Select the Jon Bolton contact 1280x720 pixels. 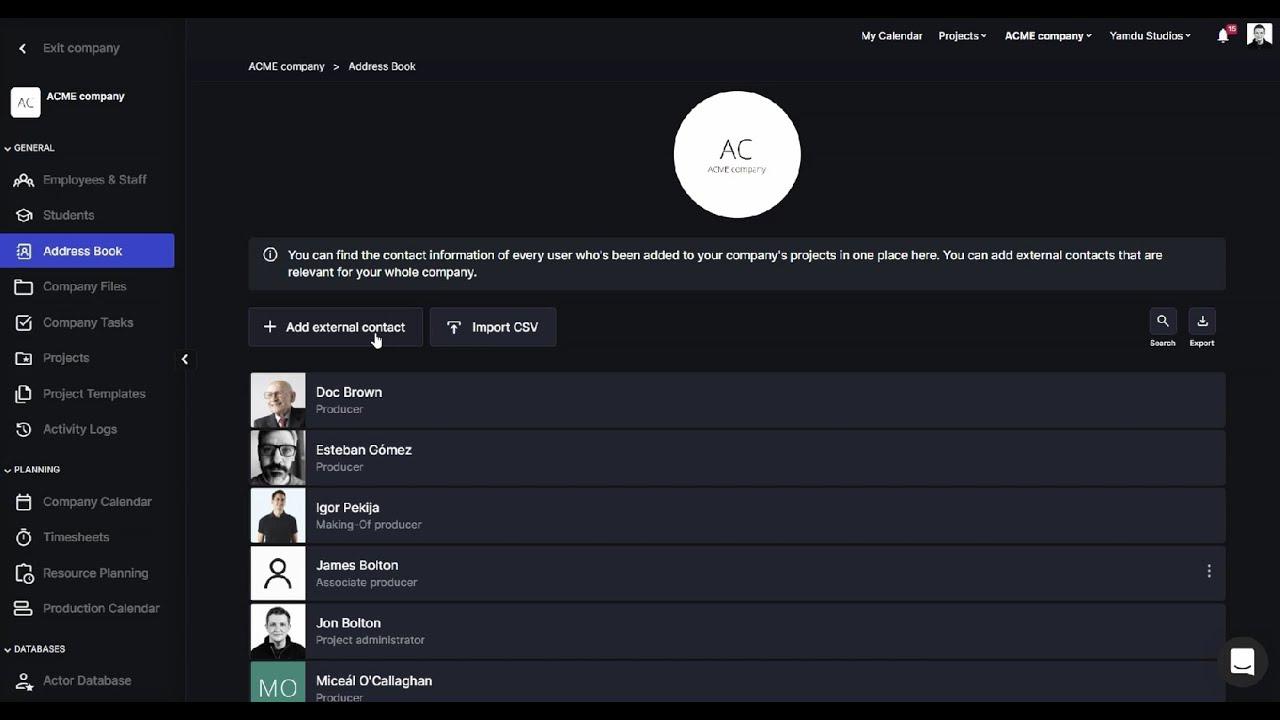737,631
